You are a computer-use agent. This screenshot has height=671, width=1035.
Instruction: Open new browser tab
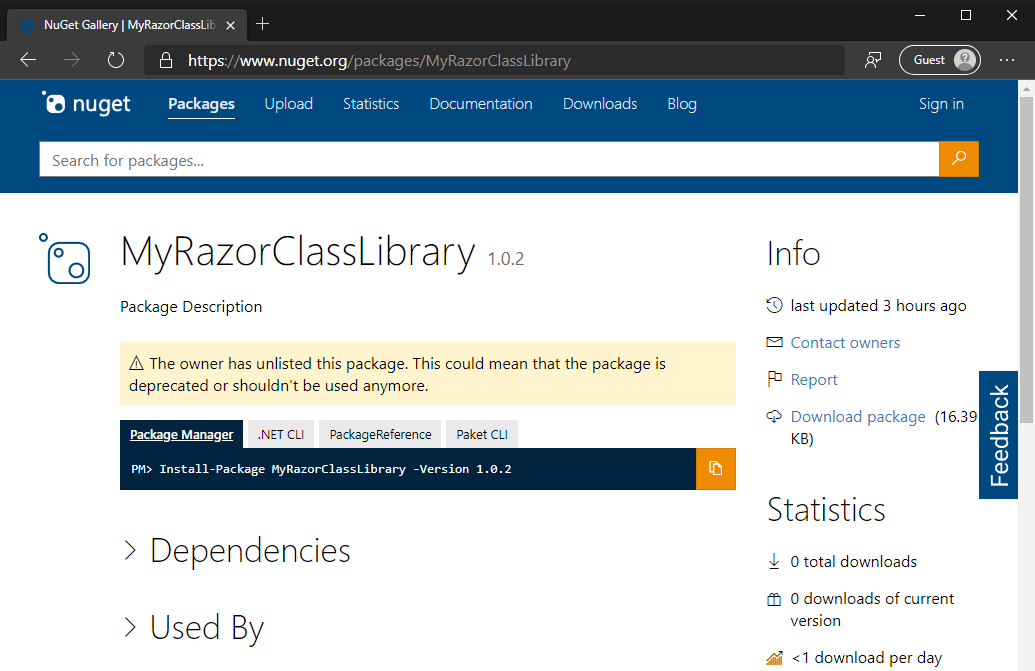coord(263,23)
